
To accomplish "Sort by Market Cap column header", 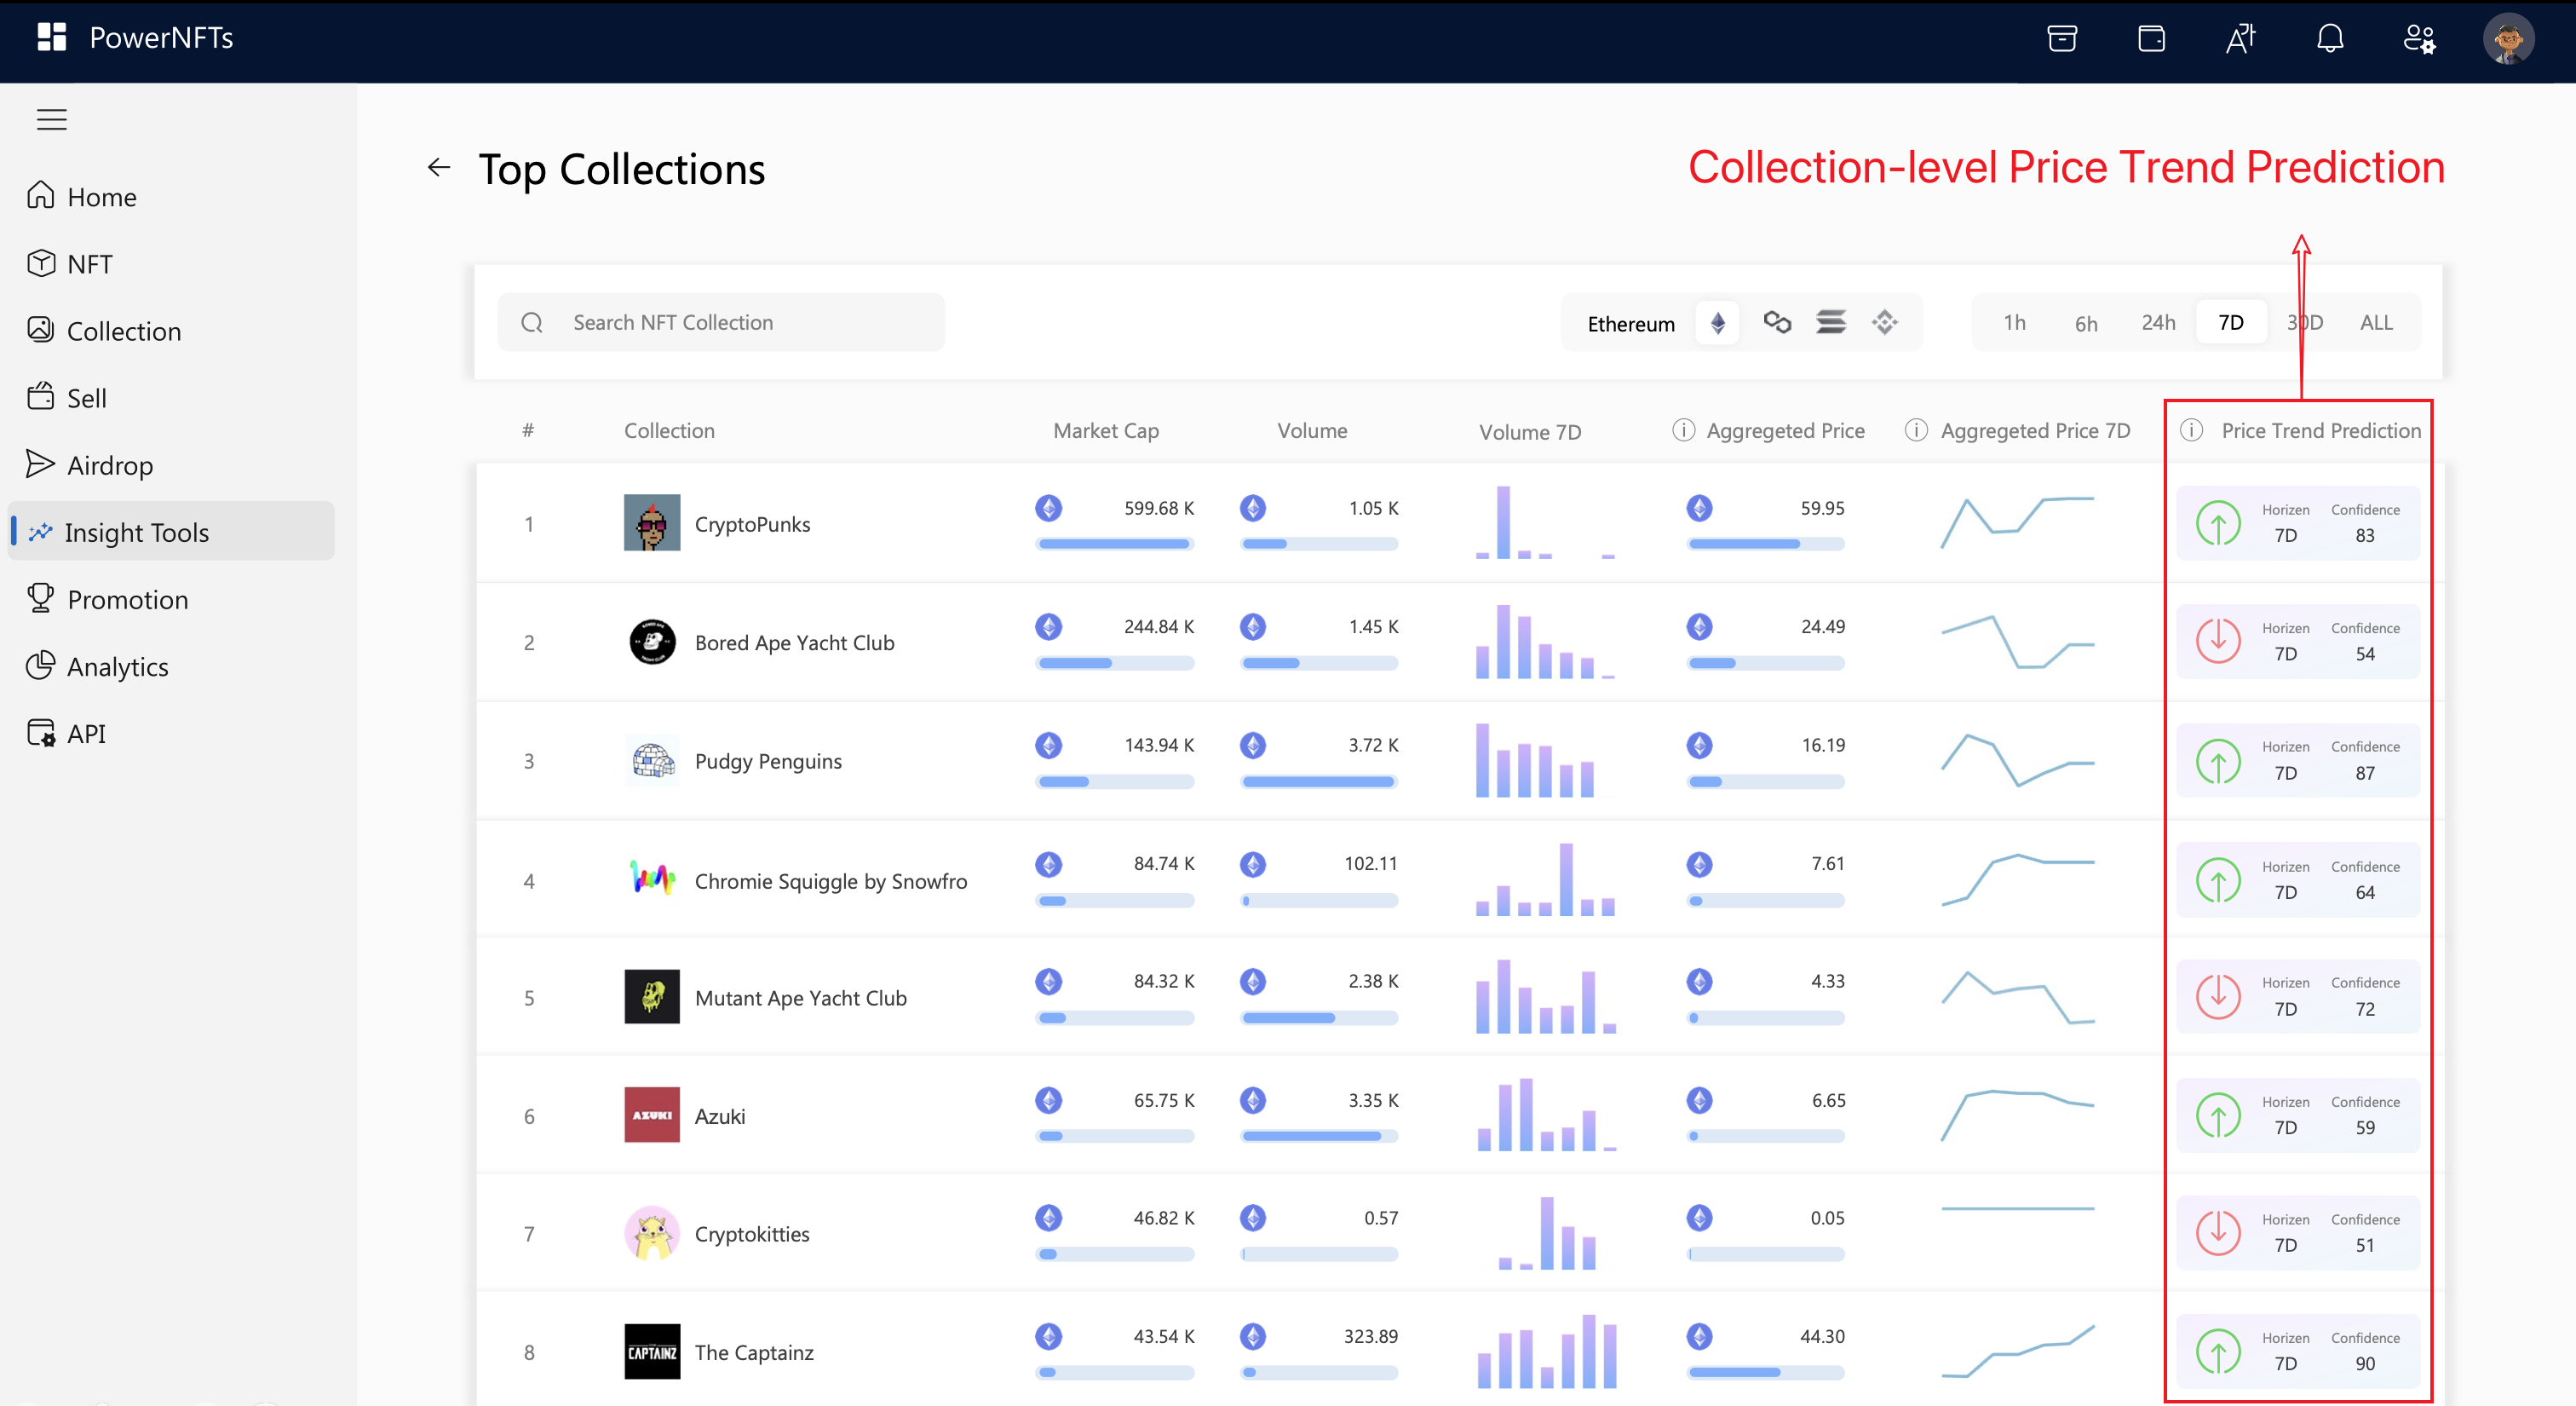I will coord(1106,430).
